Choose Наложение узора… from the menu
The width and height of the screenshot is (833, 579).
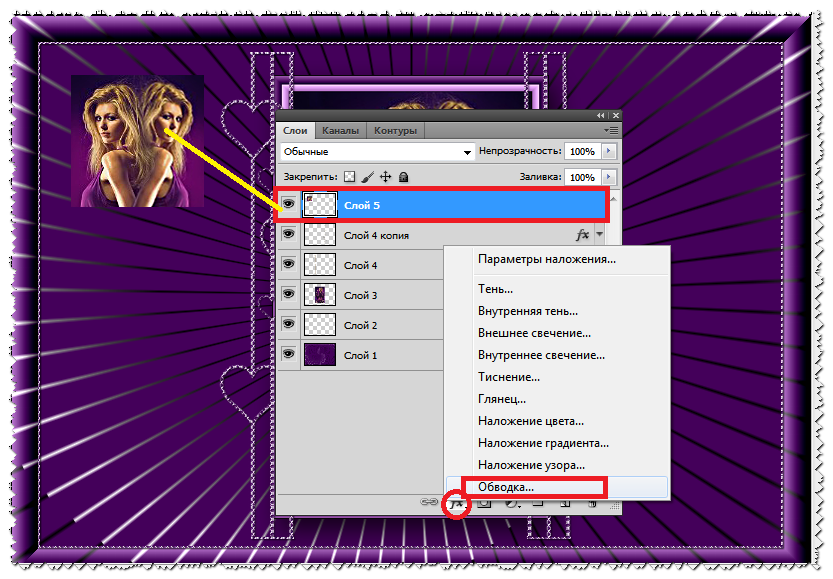(531, 465)
